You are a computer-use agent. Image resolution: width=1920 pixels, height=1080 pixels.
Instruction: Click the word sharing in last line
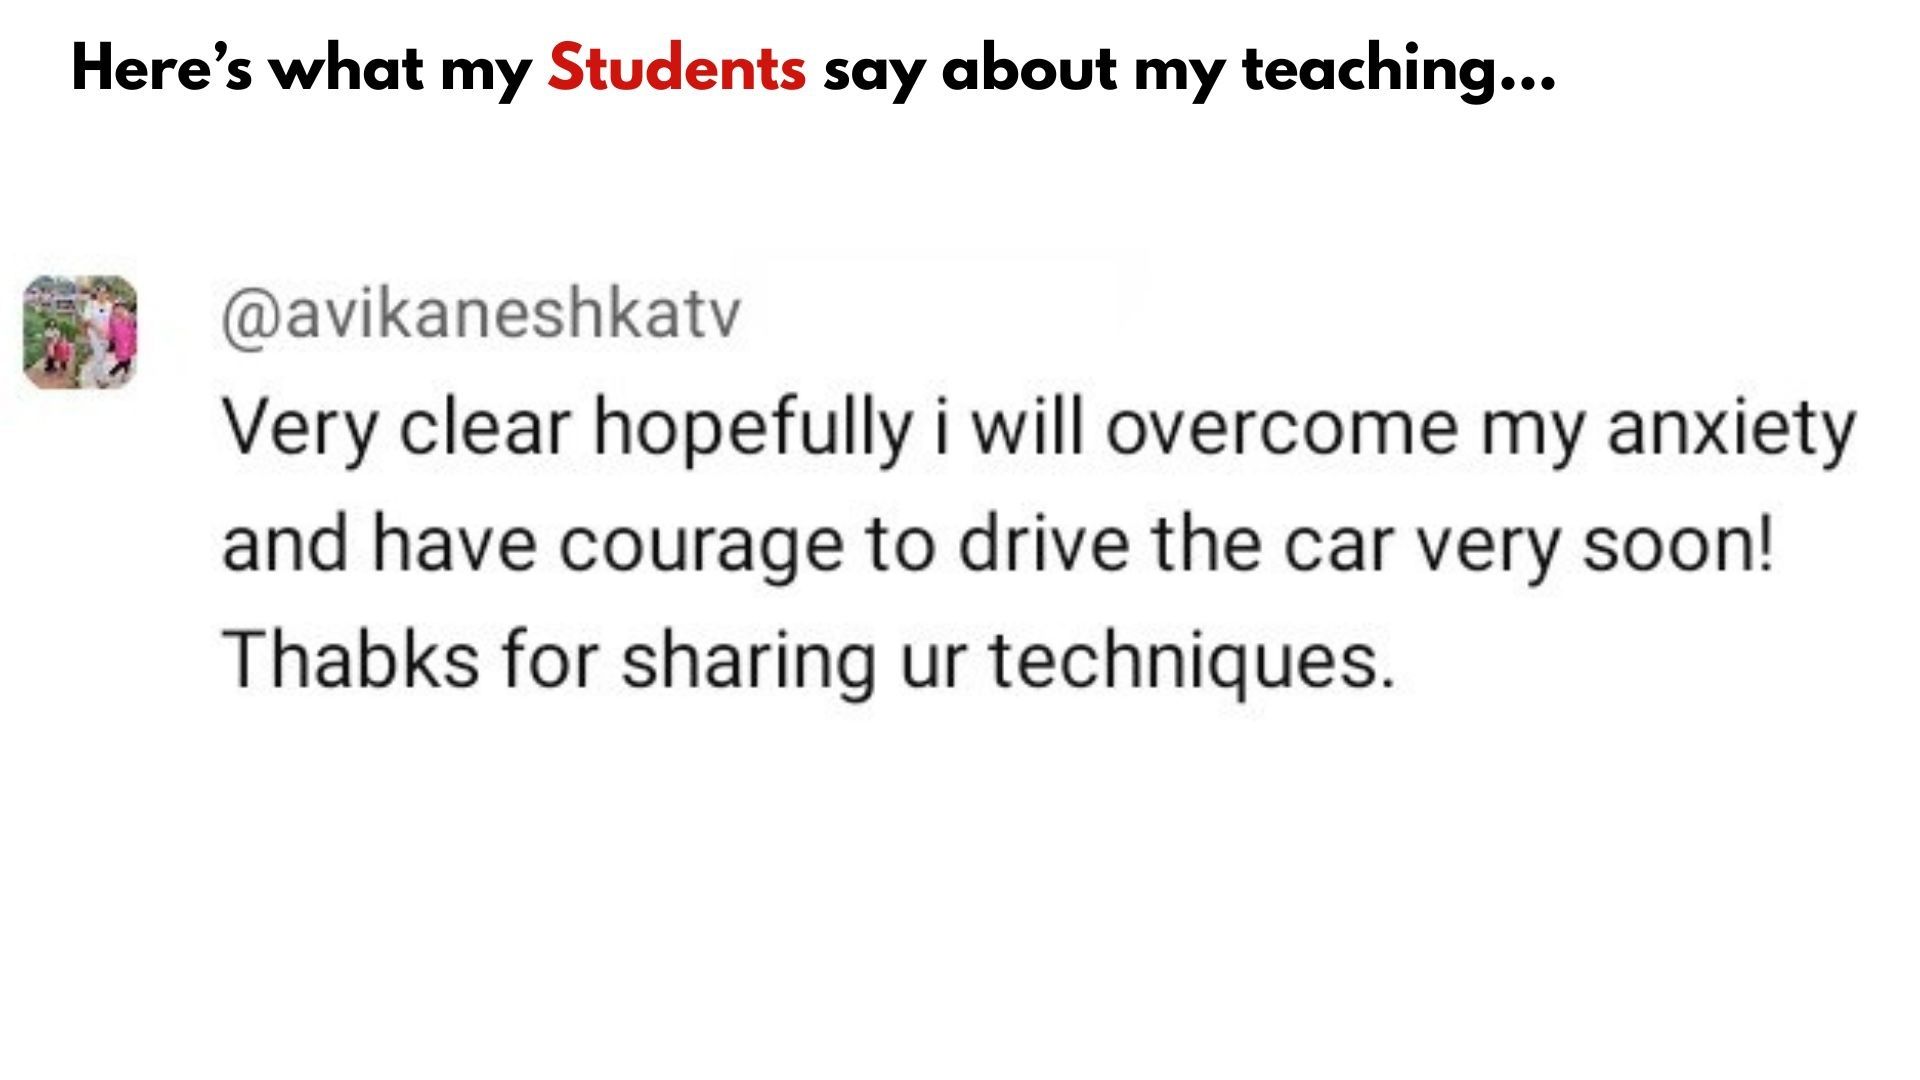[x=748, y=662]
